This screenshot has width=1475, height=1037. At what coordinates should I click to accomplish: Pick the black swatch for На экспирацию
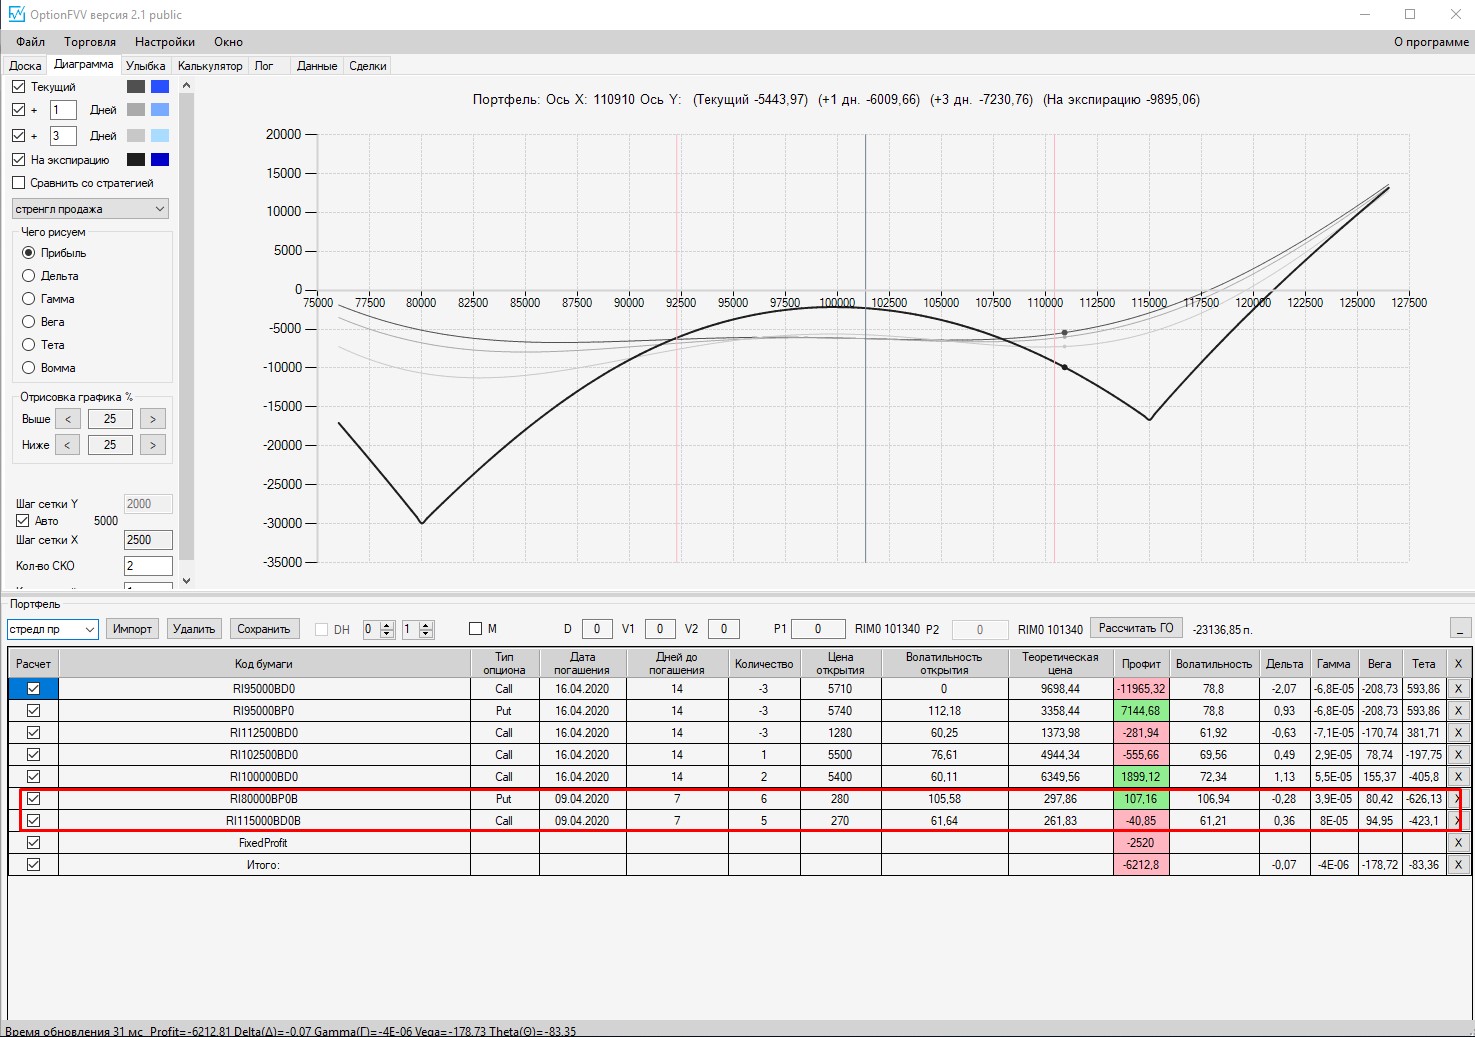coord(136,160)
